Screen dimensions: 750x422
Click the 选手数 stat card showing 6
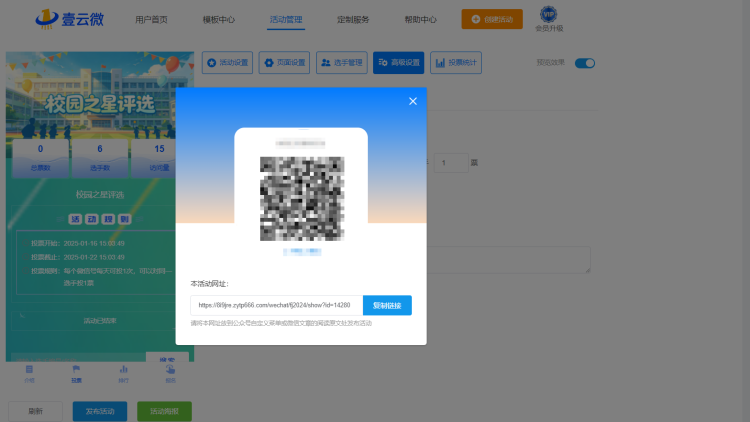coord(99,158)
